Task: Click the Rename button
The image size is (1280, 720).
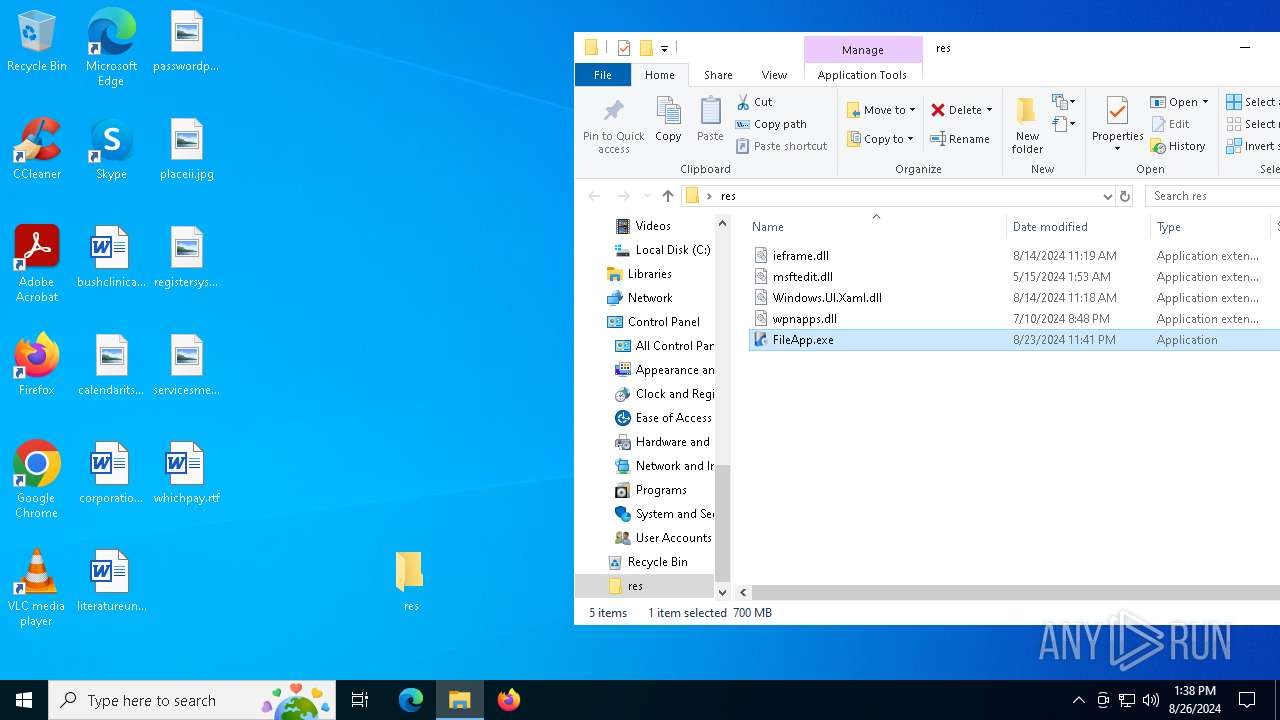Action: [960, 139]
